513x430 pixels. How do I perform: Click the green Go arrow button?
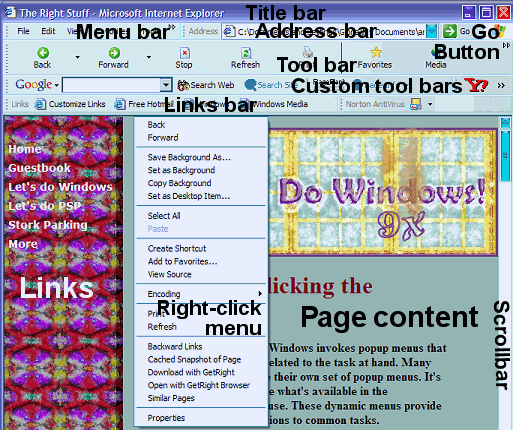pos(450,31)
